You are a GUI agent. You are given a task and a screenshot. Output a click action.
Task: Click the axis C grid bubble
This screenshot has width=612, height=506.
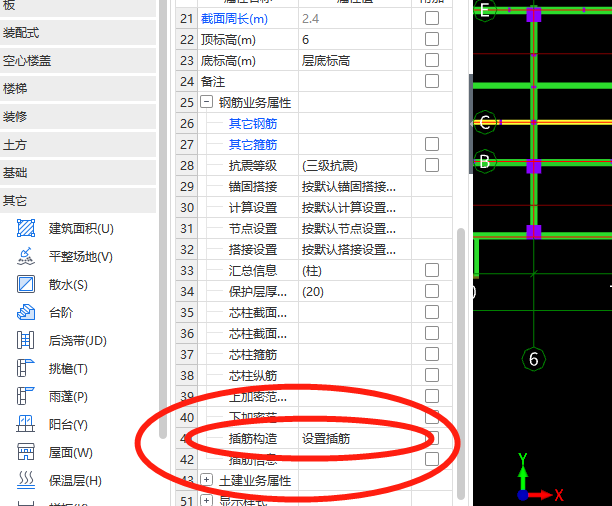(x=485, y=122)
